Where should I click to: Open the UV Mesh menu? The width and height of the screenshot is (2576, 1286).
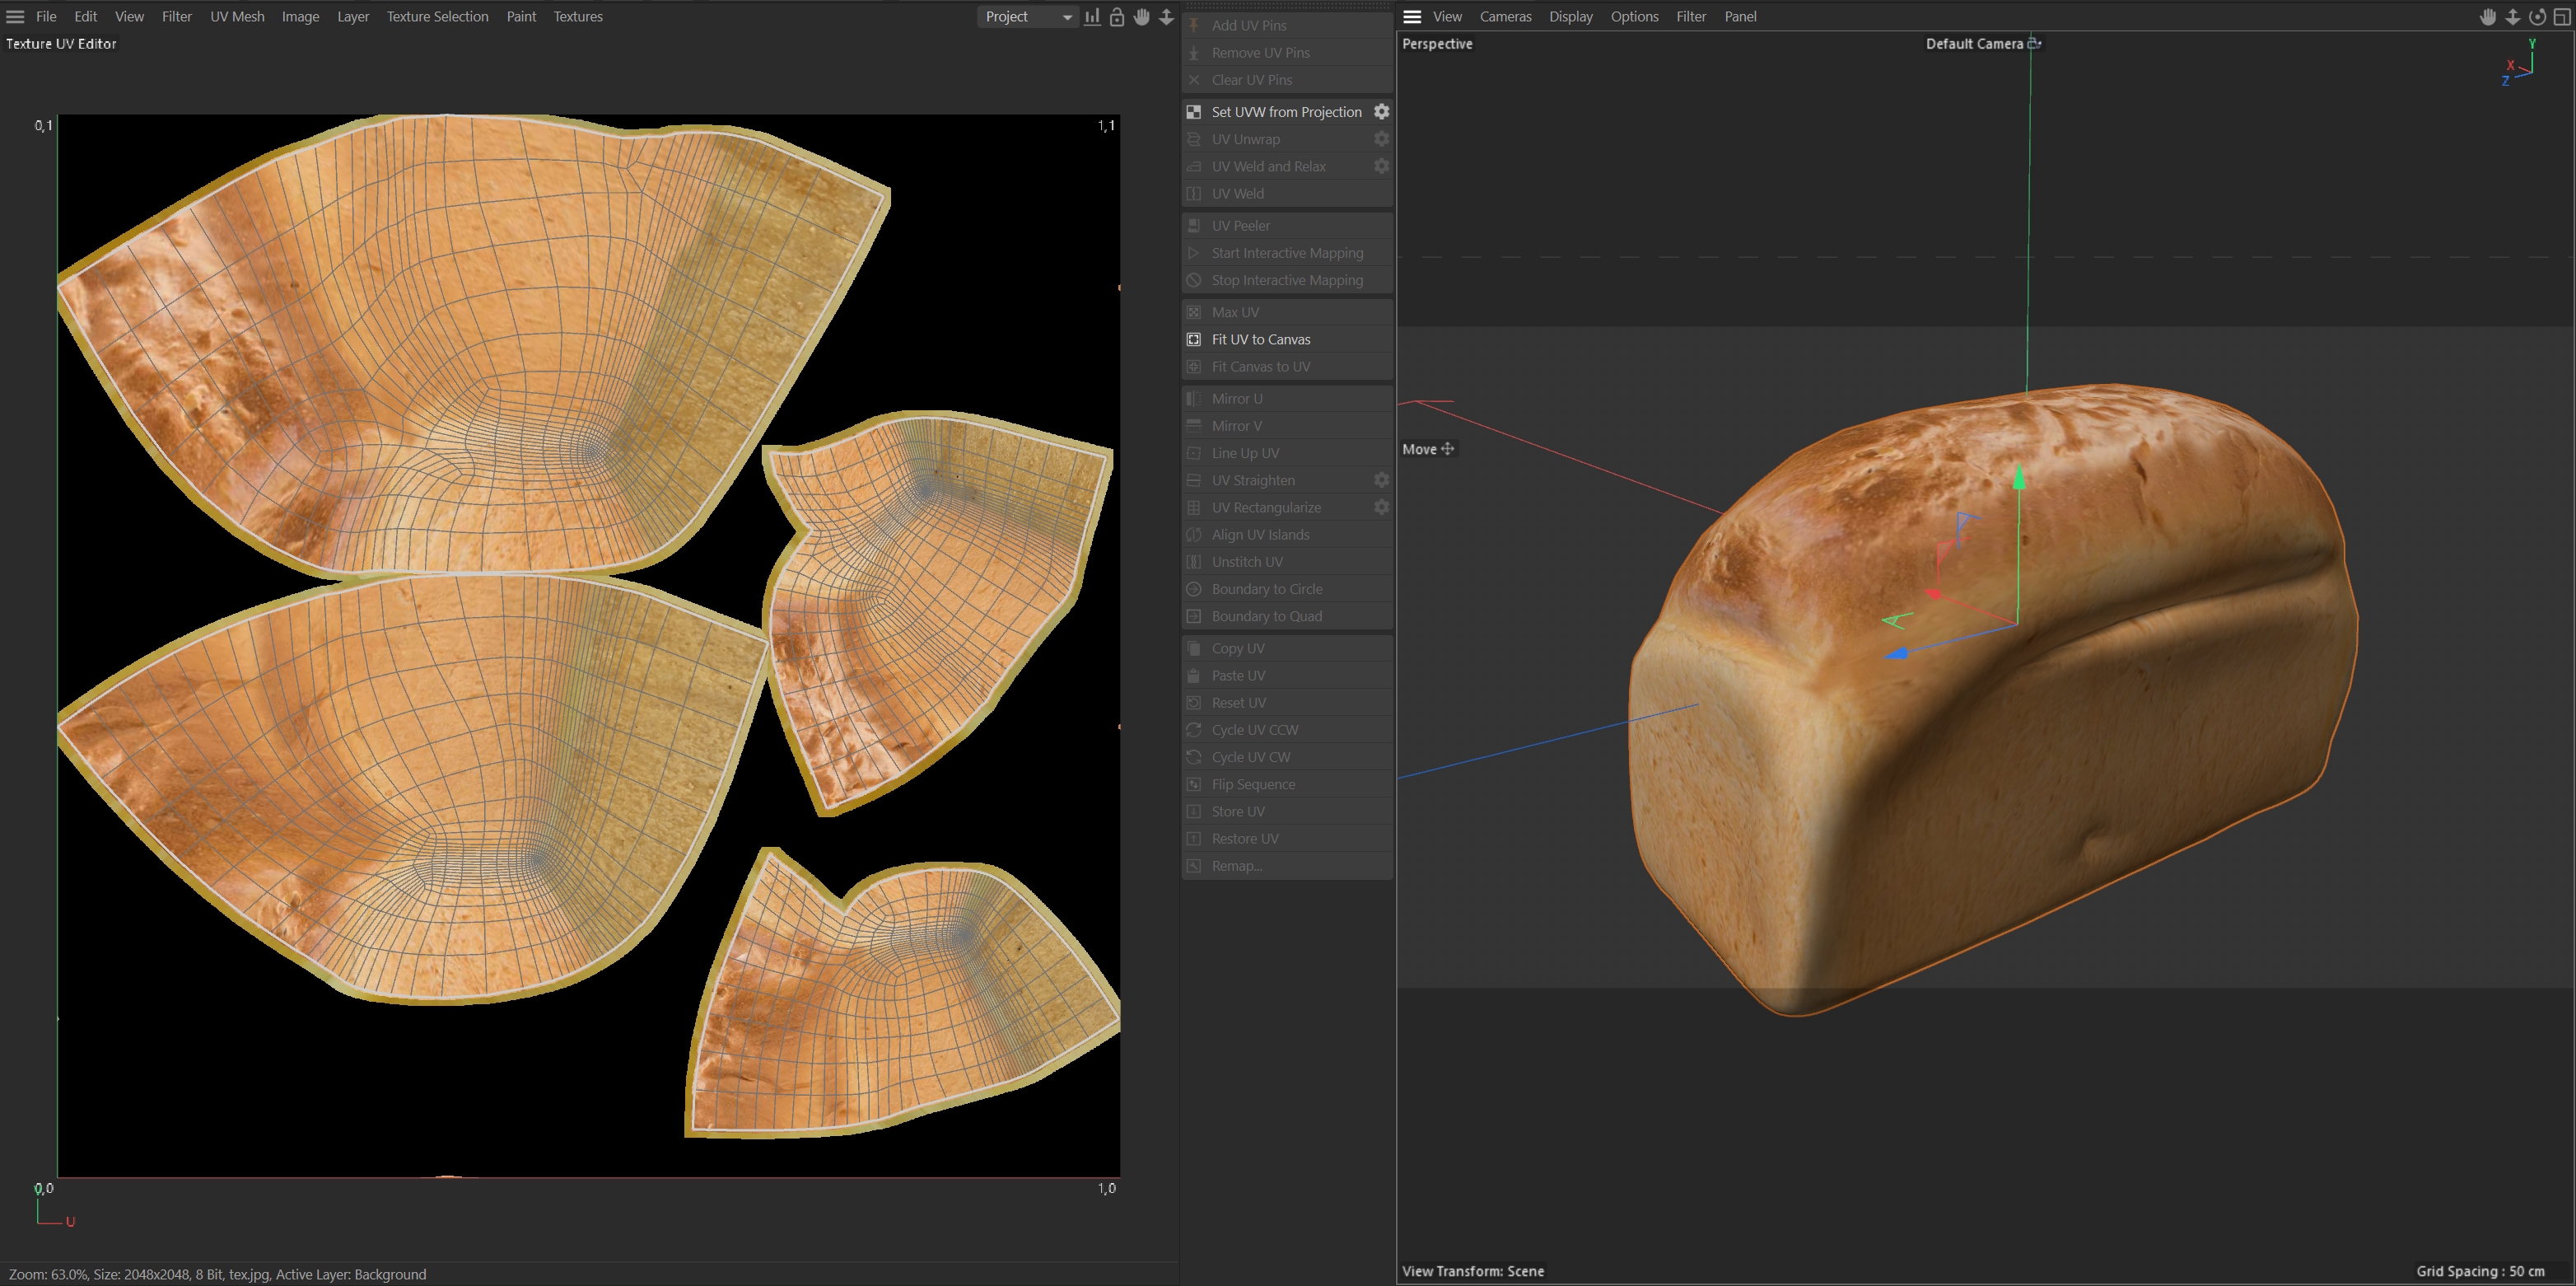pyautogui.click(x=237, y=17)
